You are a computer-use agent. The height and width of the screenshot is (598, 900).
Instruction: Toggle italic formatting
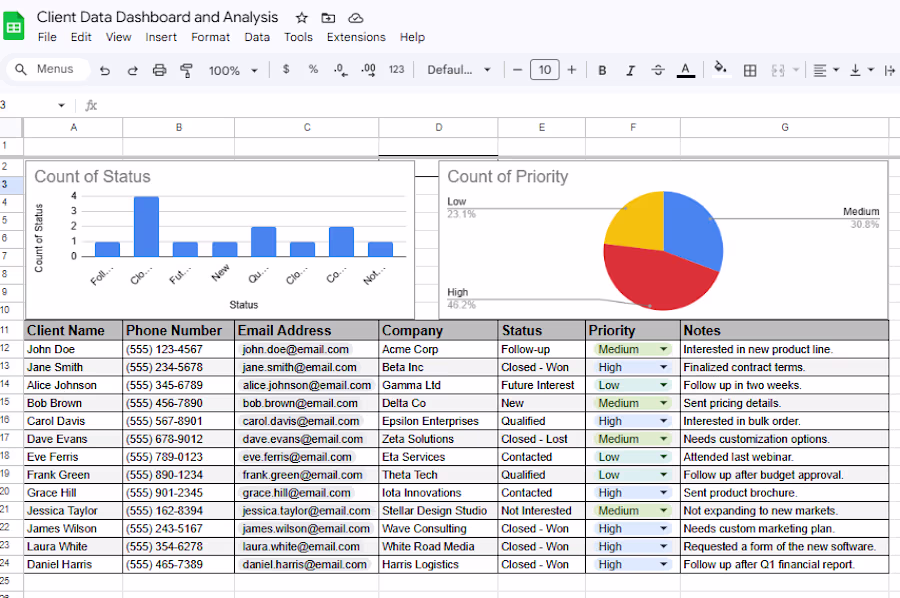pyautogui.click(x=630, y=70)
